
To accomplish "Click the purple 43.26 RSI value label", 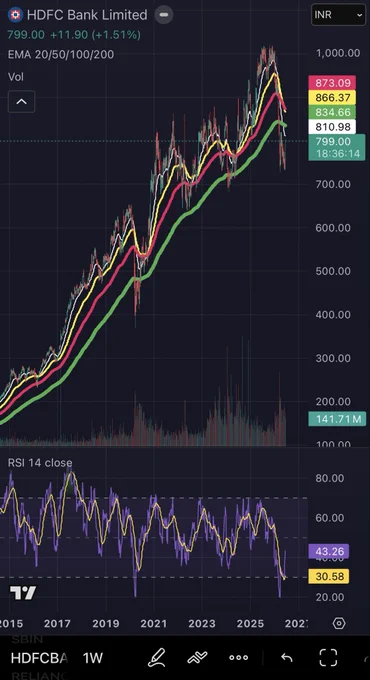I will pos(329,552).
